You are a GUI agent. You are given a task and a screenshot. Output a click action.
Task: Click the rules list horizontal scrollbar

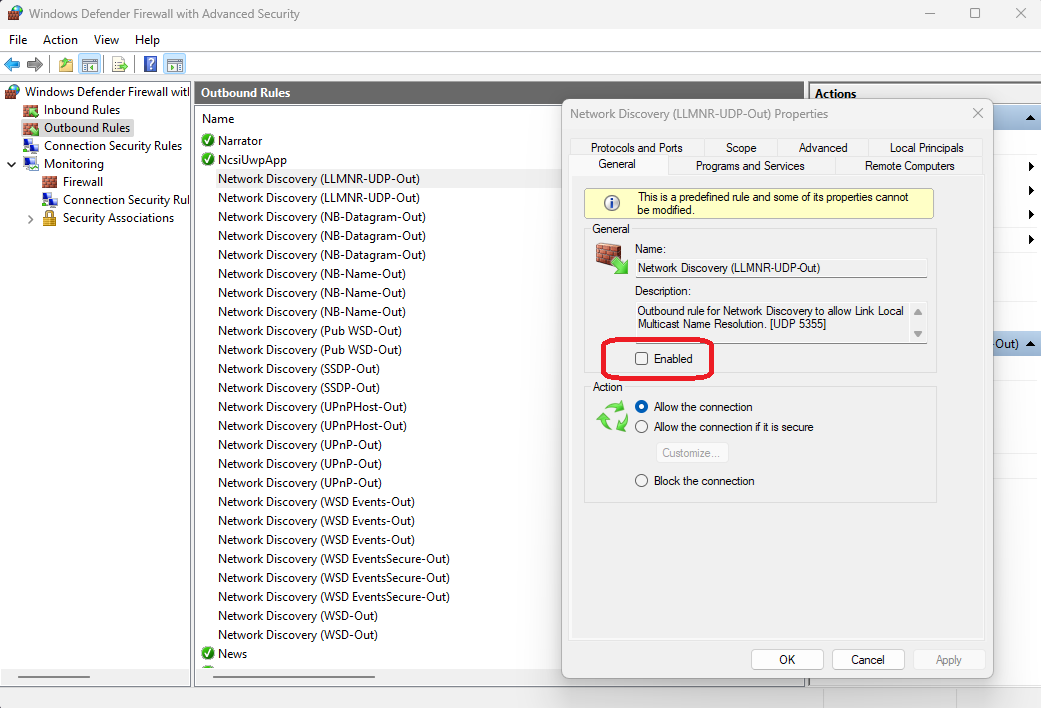click(x=294, y=677)
